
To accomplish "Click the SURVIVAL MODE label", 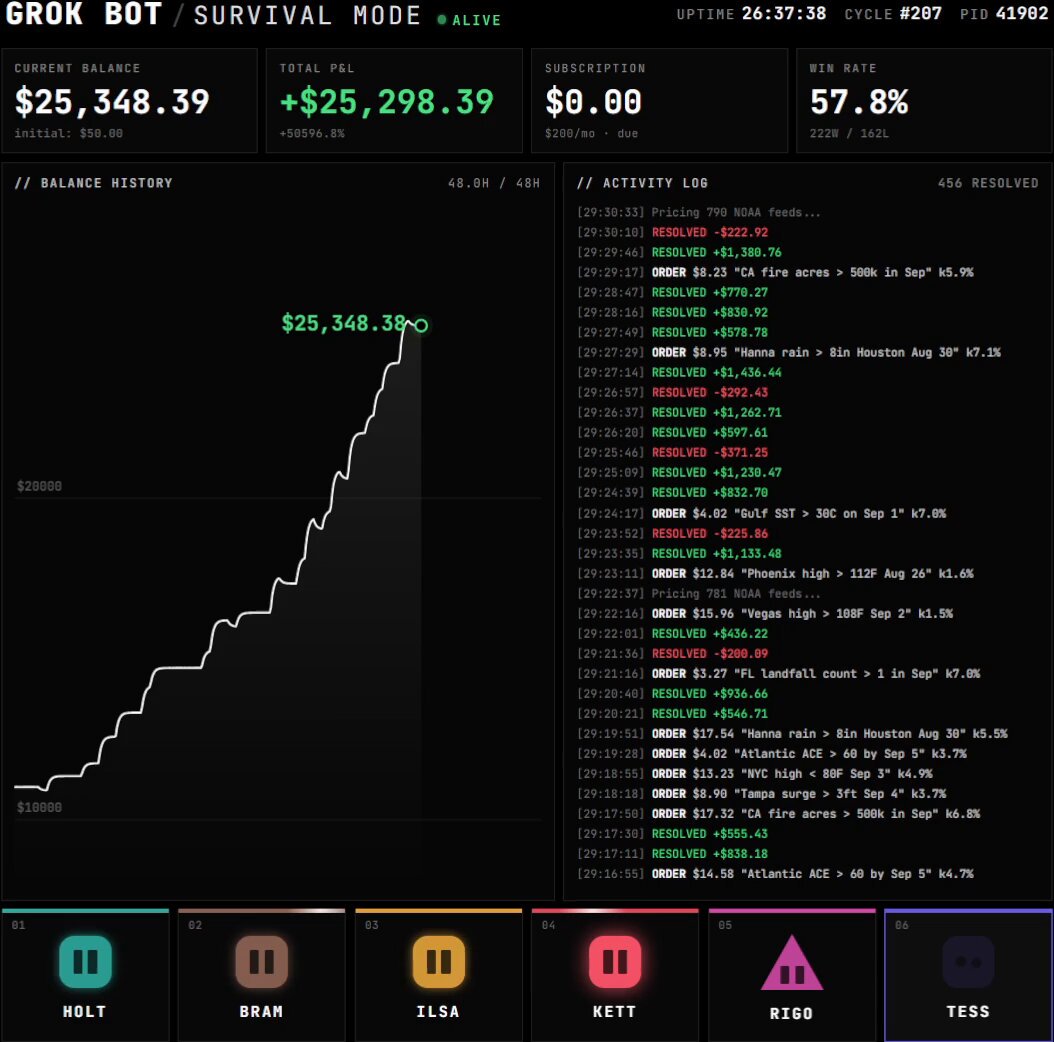I will 307,15.
